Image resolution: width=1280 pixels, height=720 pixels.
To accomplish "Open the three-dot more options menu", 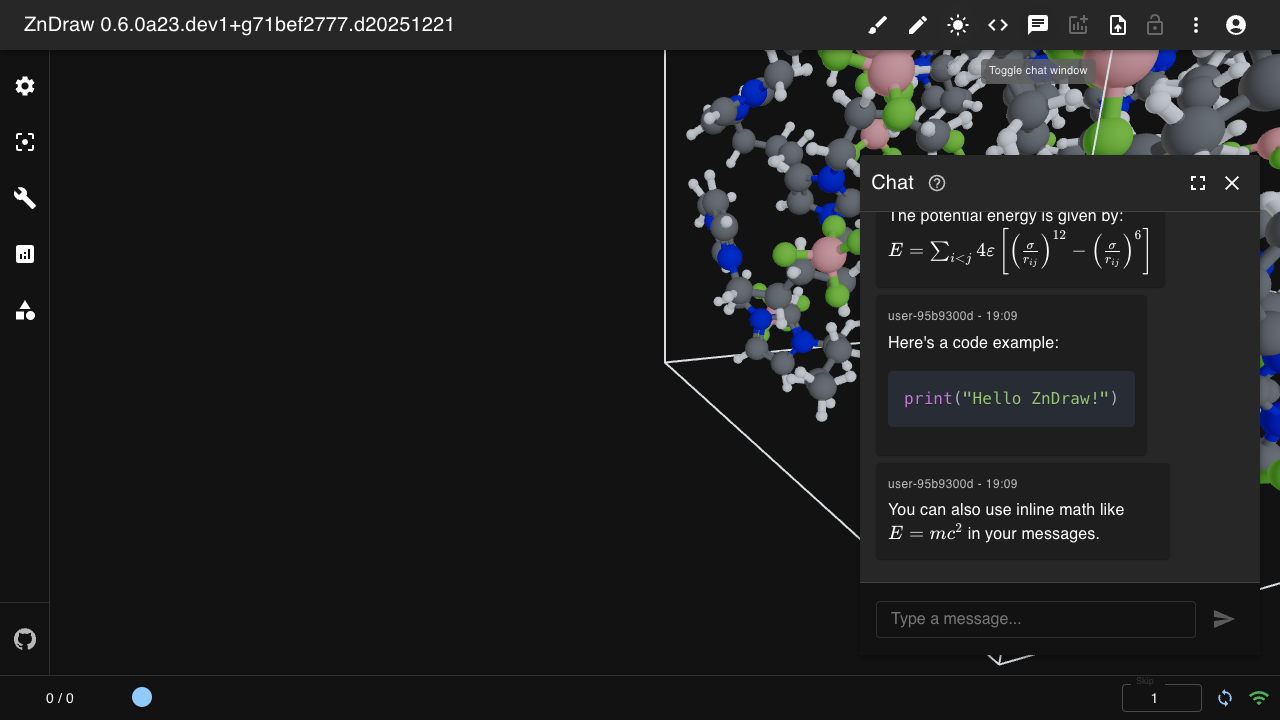I will [x=1196, y=25].
